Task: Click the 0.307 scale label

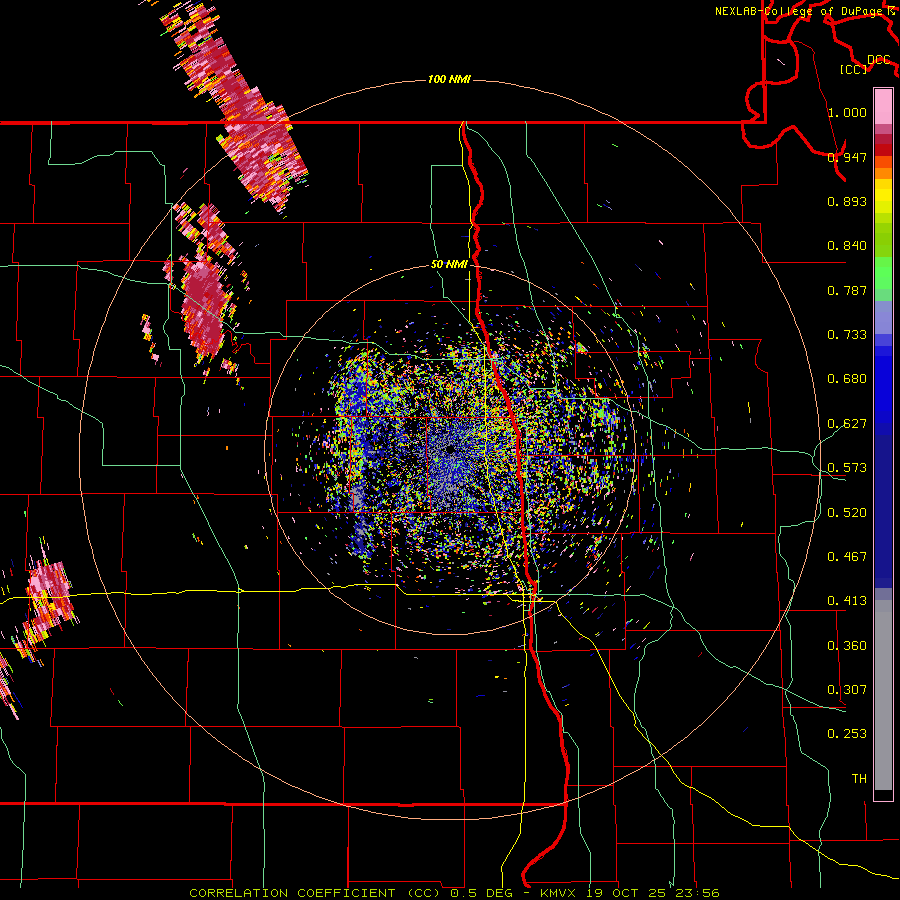Action: click(847, 689)
